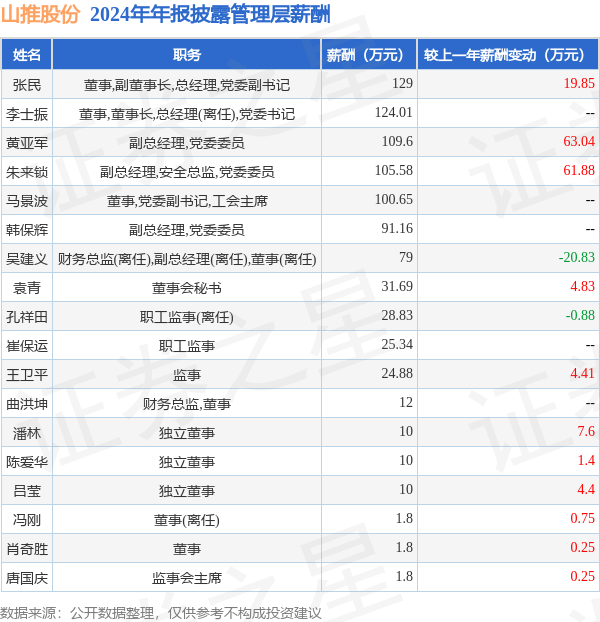Click the change value -0.88
Viewport: 600px width, 622px height.
(x=580, y=315)
